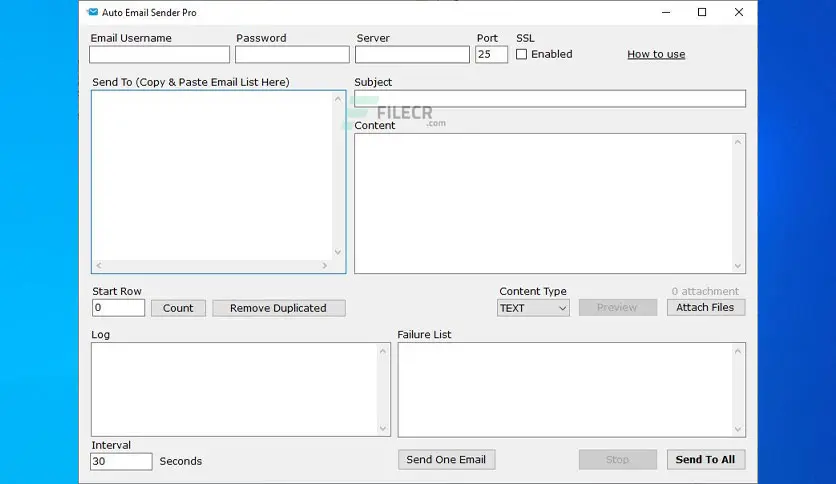This screenshot has height=484, width=836.
Task: Select the Port number field
Action: pos(491,54)
